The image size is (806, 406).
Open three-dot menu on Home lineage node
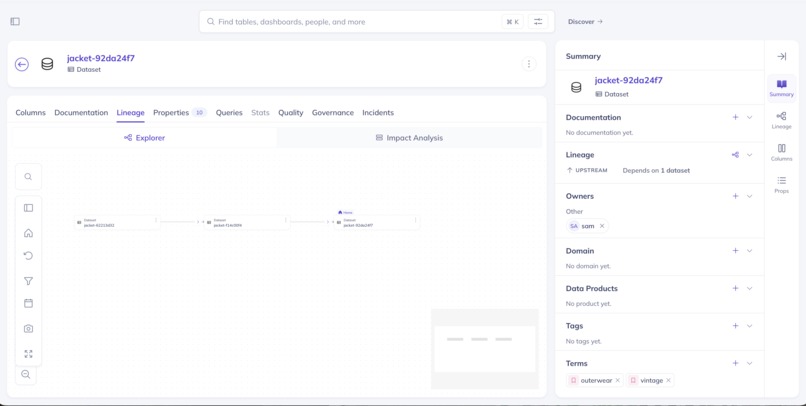[x=415, y=220]
